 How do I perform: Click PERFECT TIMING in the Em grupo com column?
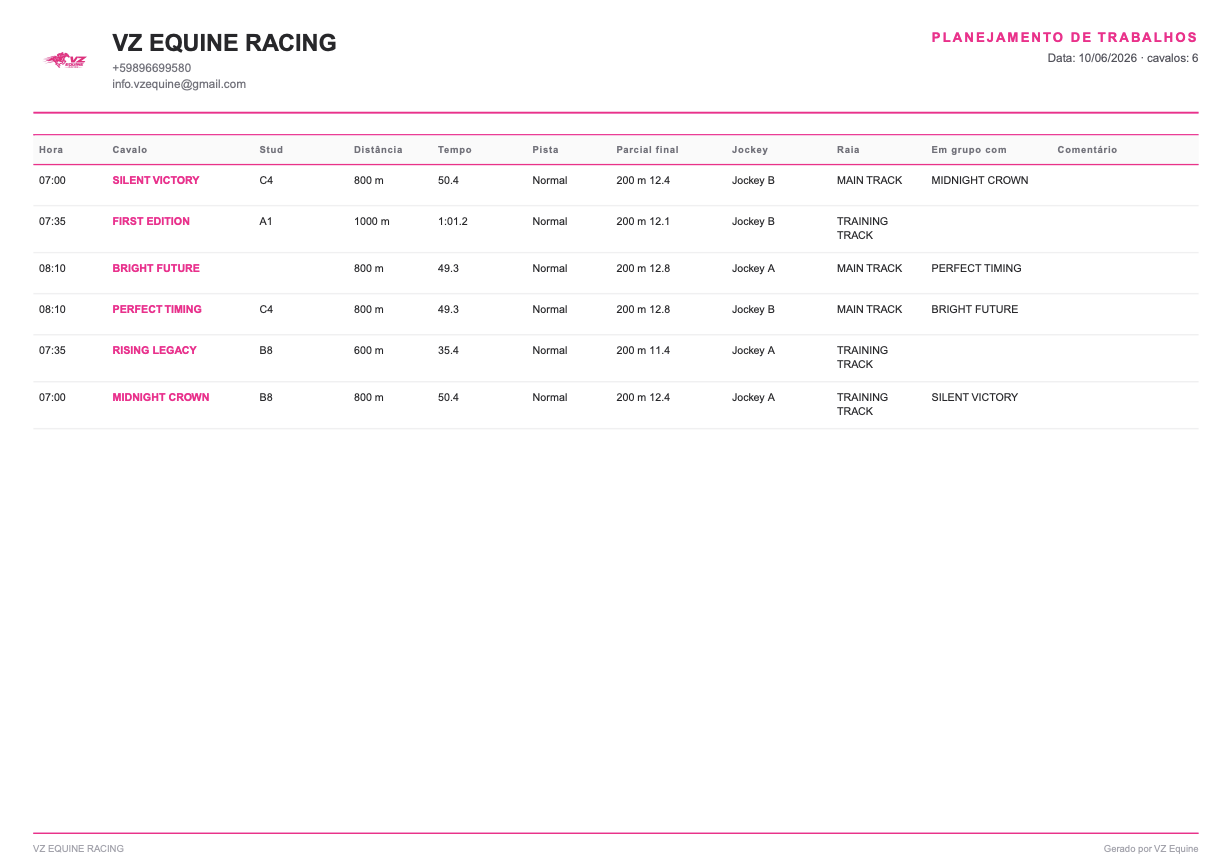point(977,268)
